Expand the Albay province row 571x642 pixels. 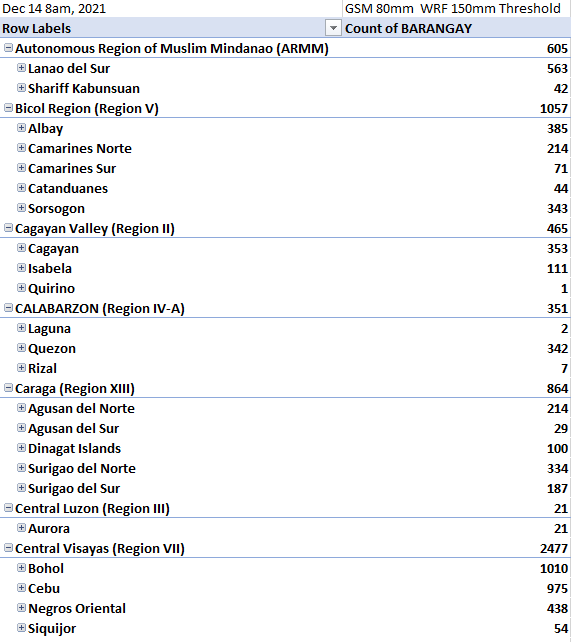click(x=21, y=128)
